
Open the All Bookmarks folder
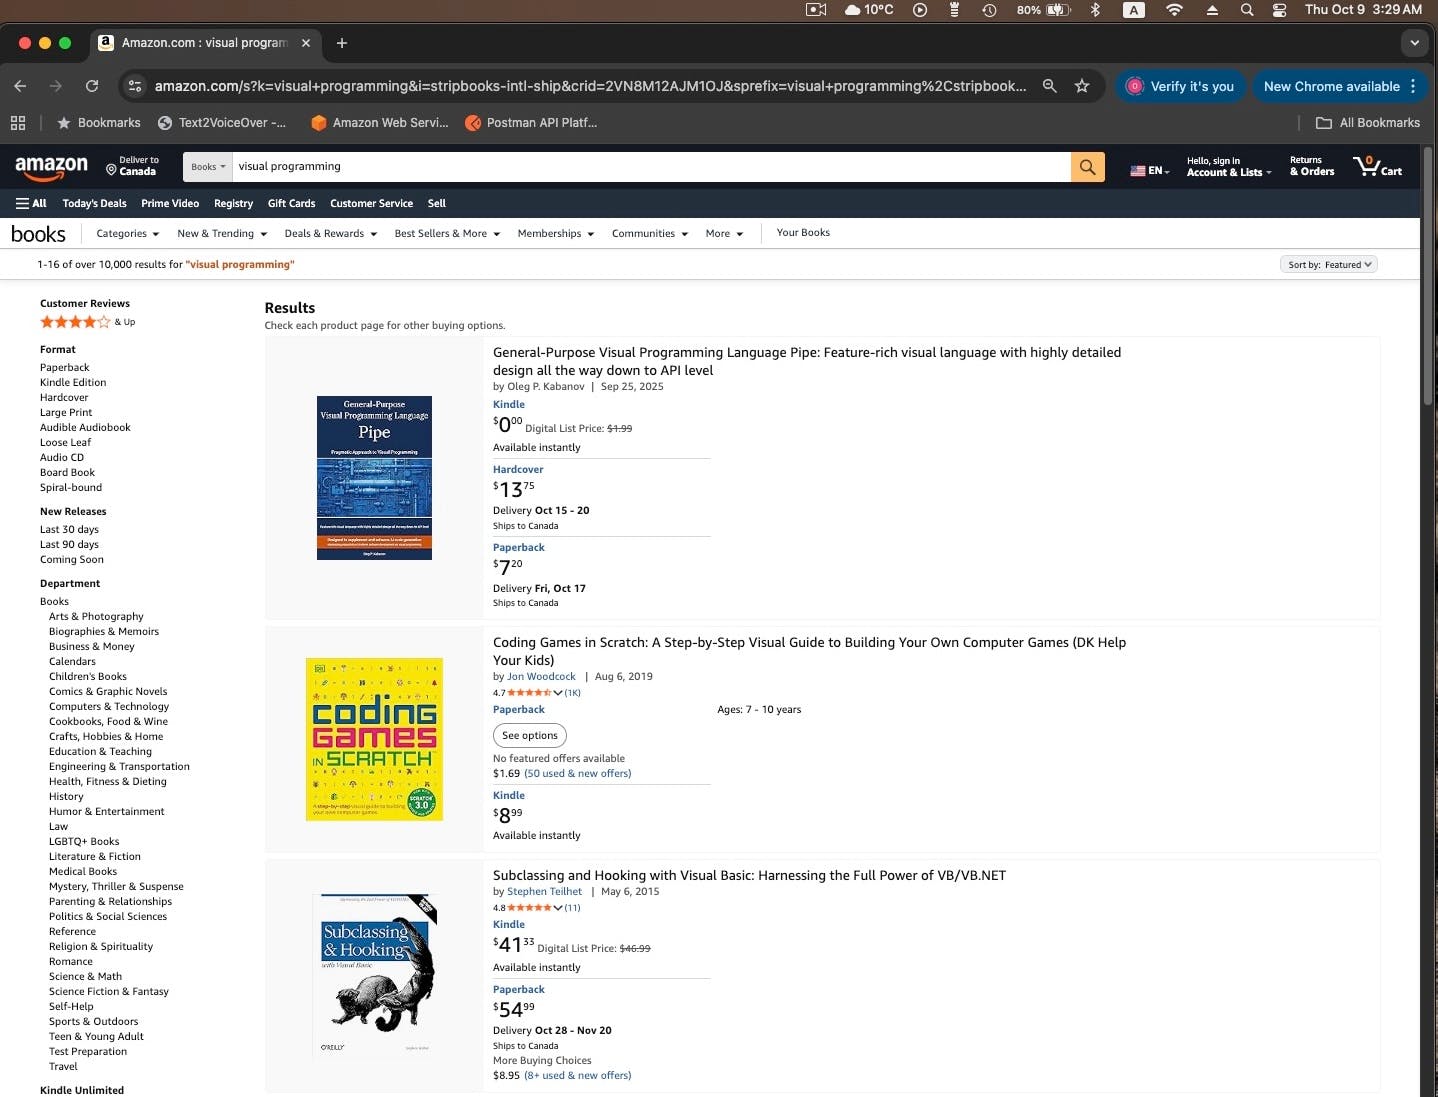(x=1368, y=123)
